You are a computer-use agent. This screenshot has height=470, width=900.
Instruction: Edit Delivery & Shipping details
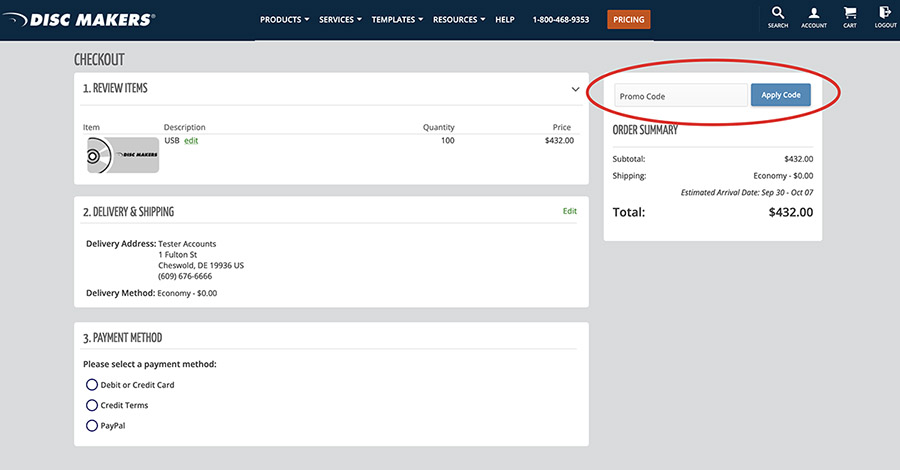click(570, 211)
